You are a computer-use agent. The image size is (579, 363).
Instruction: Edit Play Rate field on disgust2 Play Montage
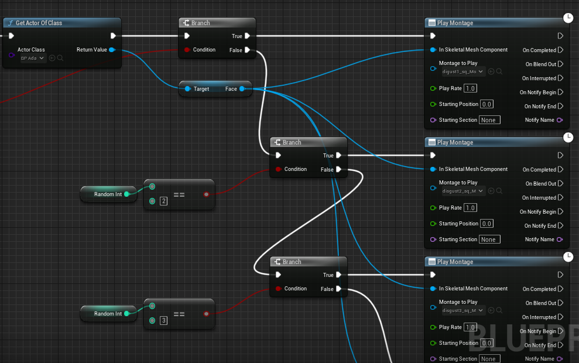(x=470, y=208)
